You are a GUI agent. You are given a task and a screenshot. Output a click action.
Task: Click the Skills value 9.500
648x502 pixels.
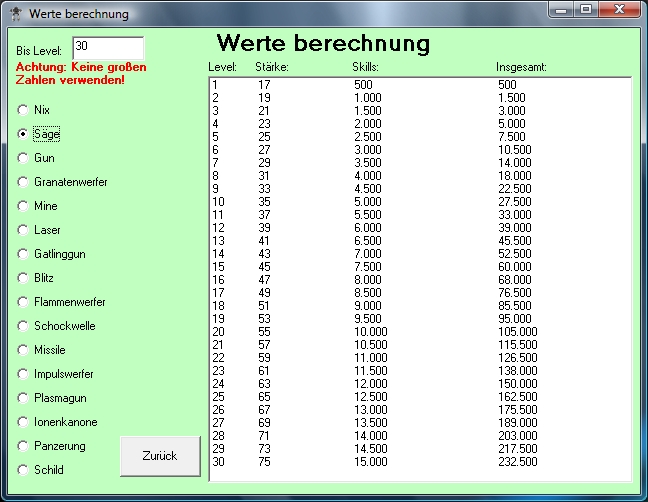point(368,319)
